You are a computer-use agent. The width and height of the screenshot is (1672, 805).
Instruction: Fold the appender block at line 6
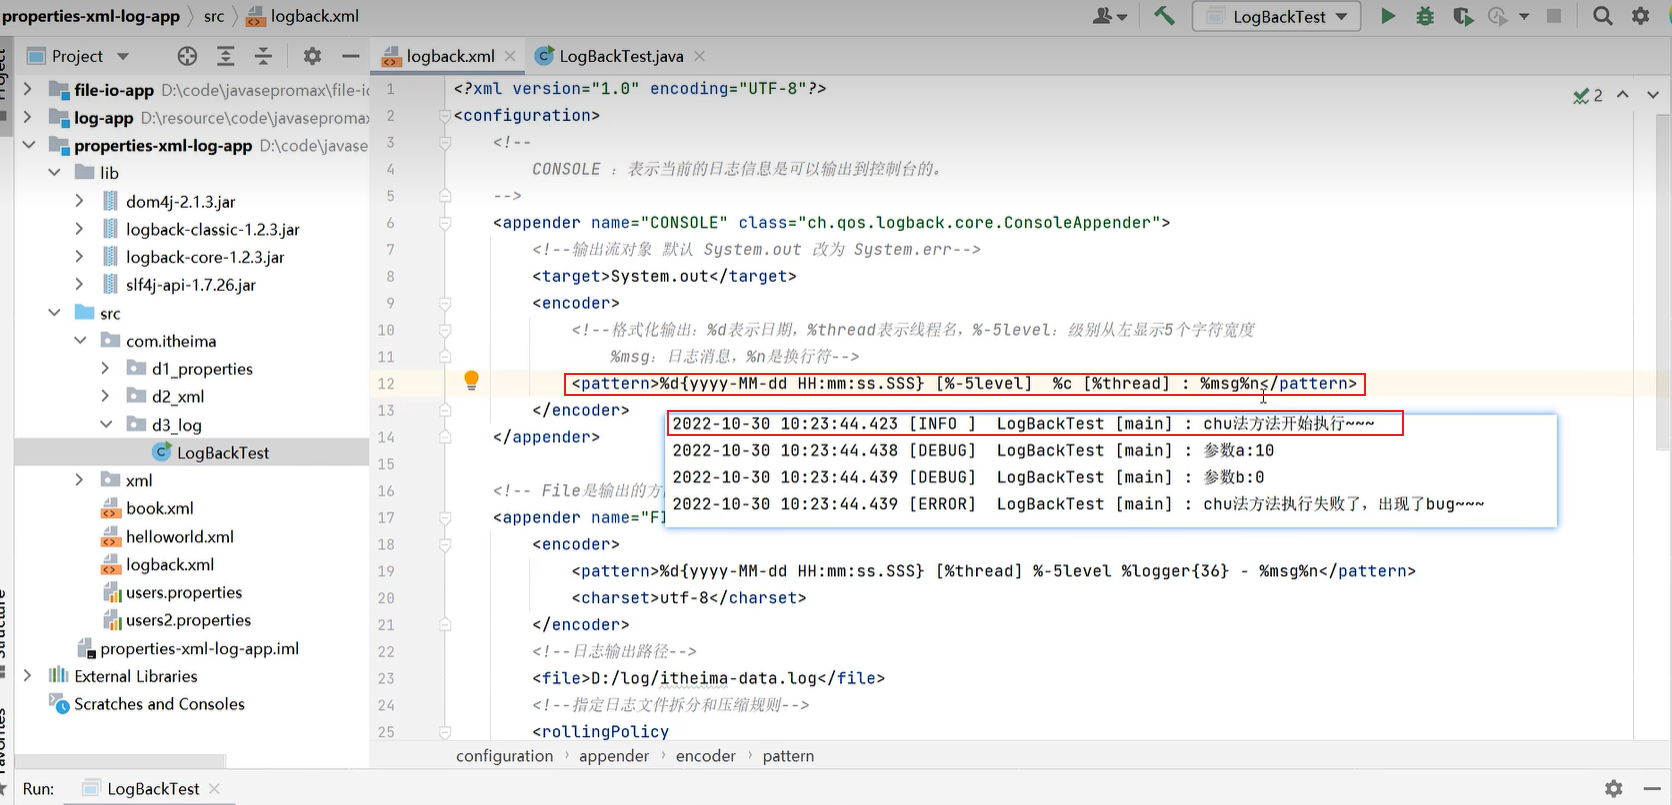[x=445, y=222]
